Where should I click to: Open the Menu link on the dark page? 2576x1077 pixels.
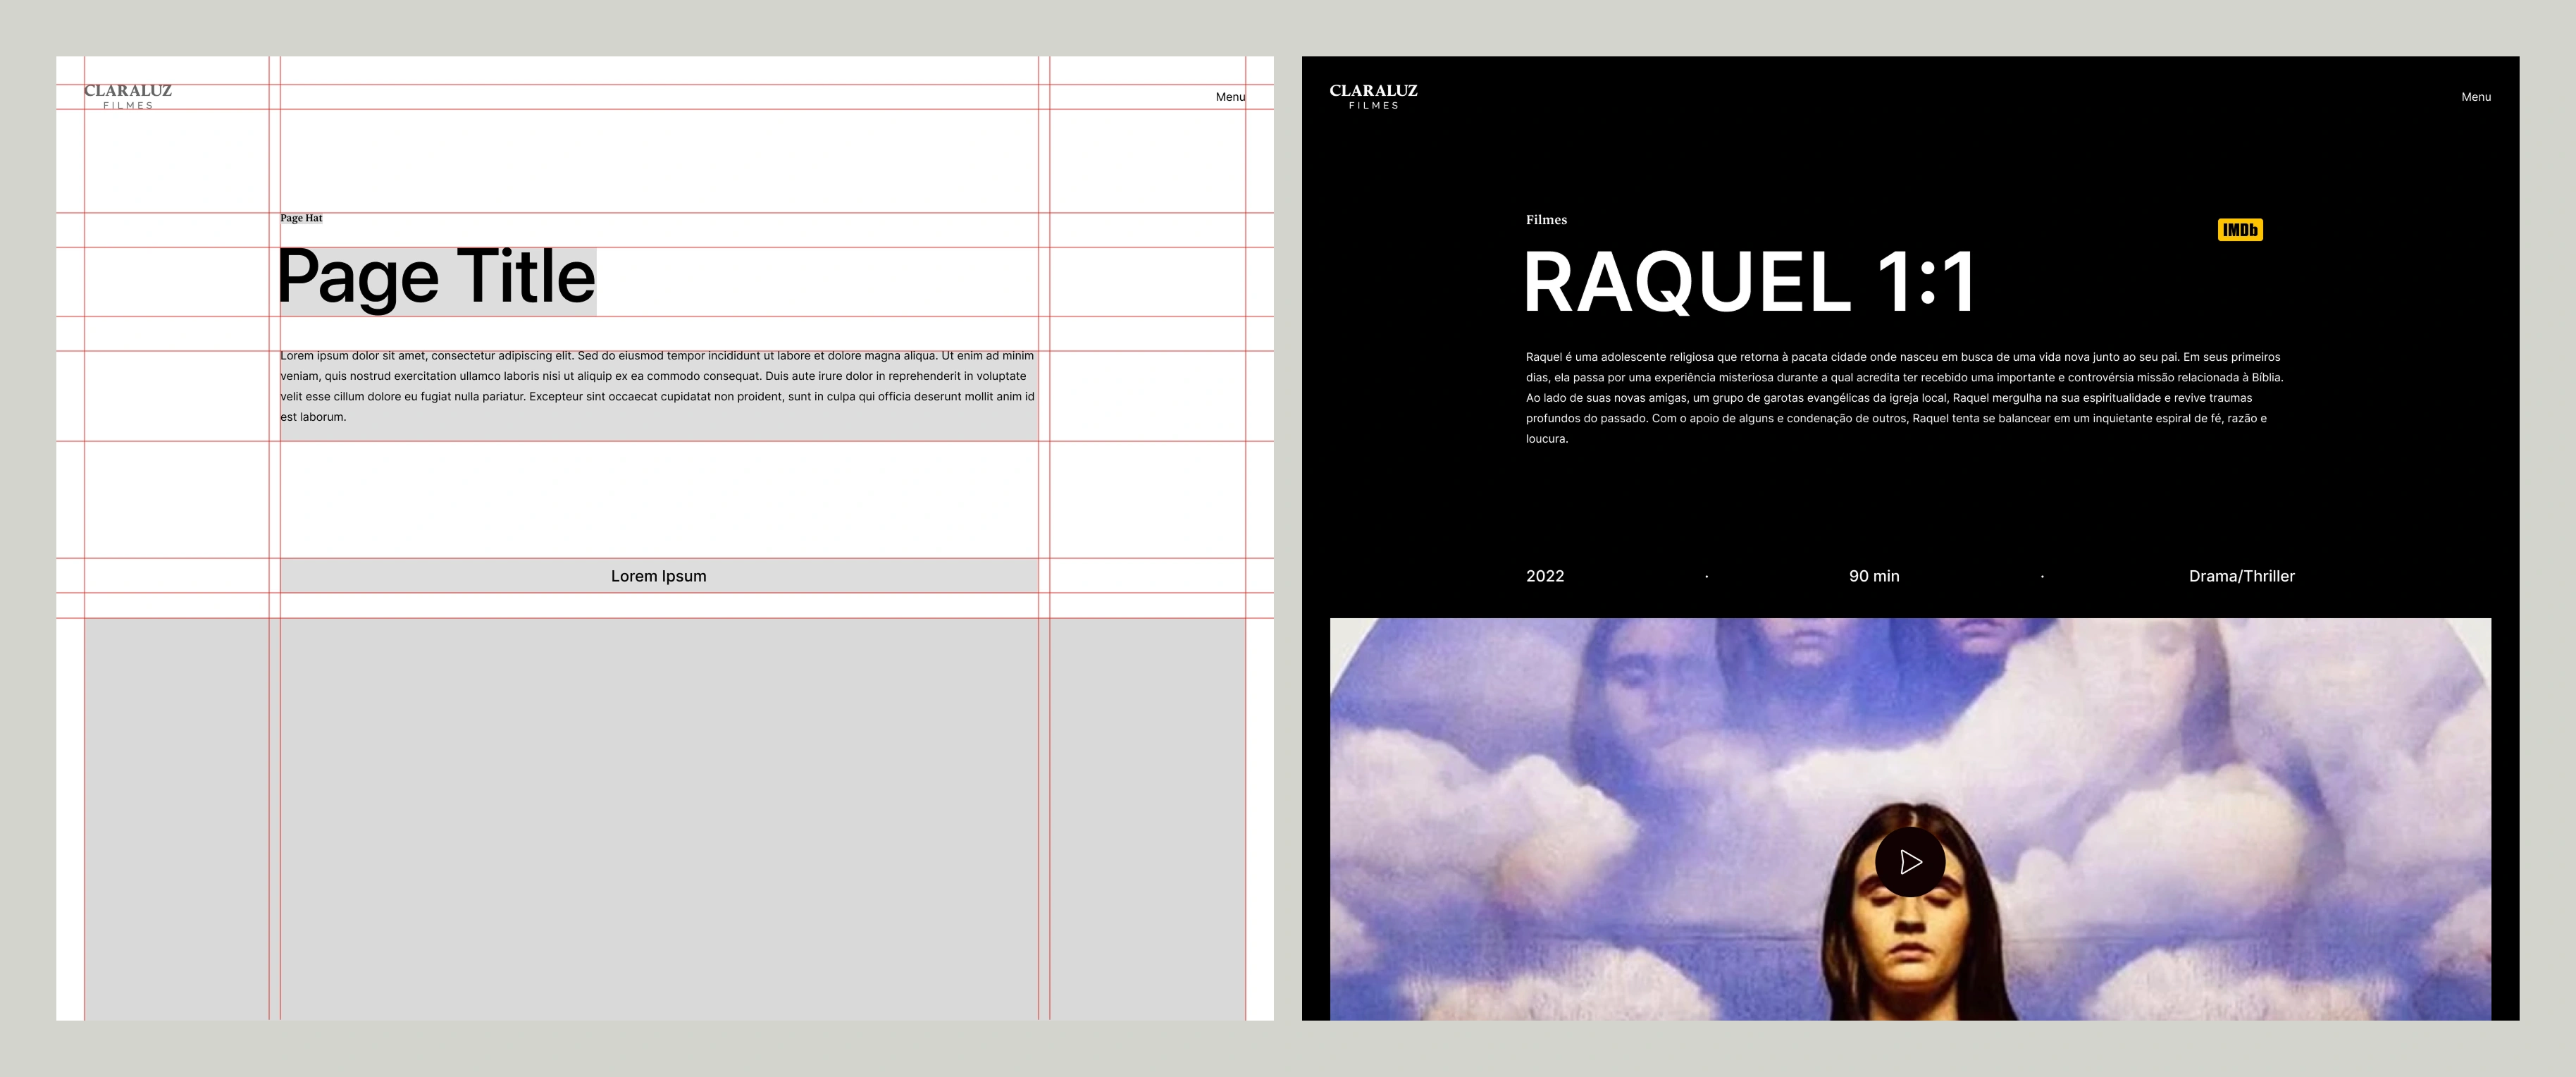click(x=2475, y=97)
